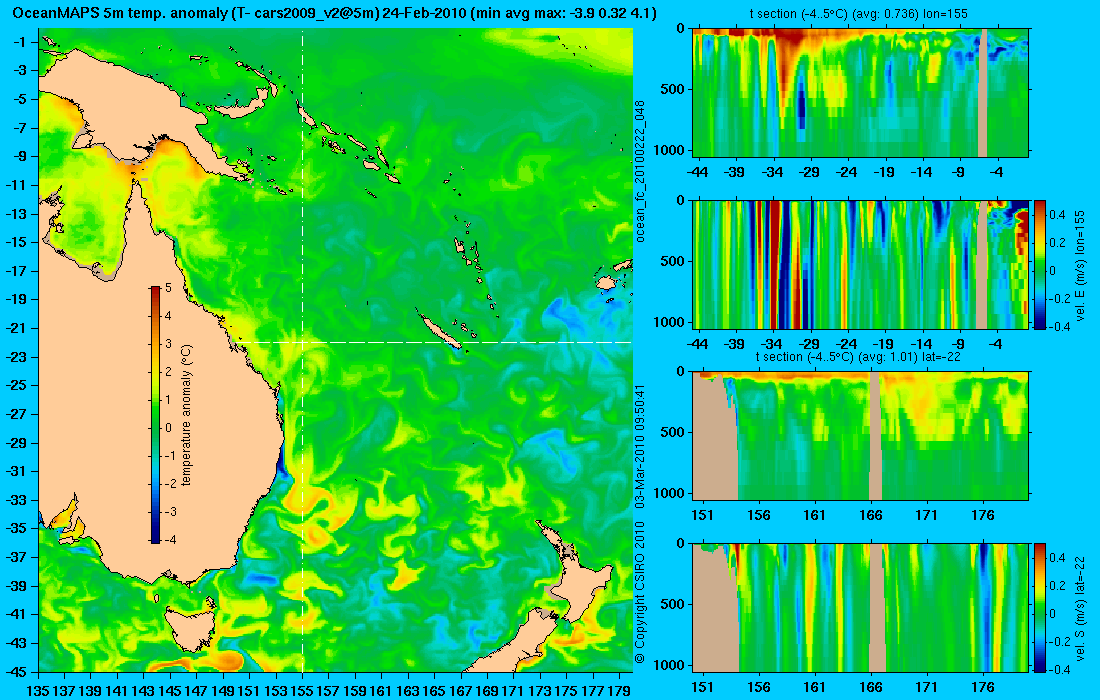This screenshot has height=700, width=1100.
Task: Select the eastward velocity section plot lon=155
Action: coord(860,264)
